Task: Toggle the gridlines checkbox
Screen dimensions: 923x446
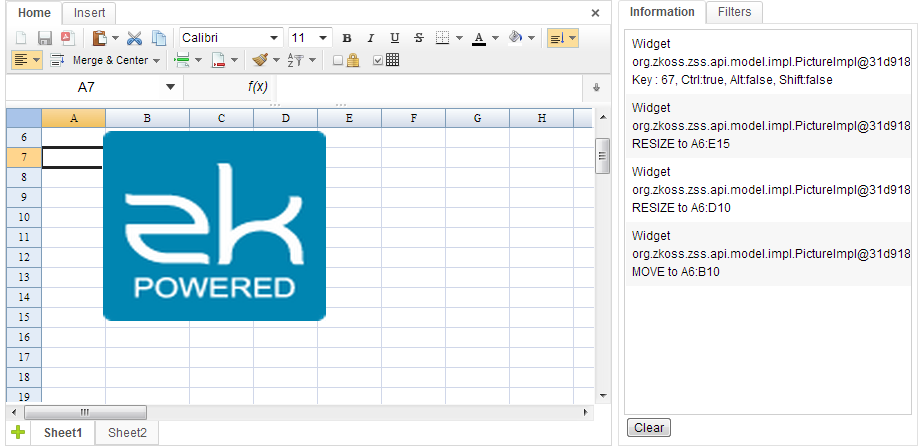Action: (x=378, y=60)
